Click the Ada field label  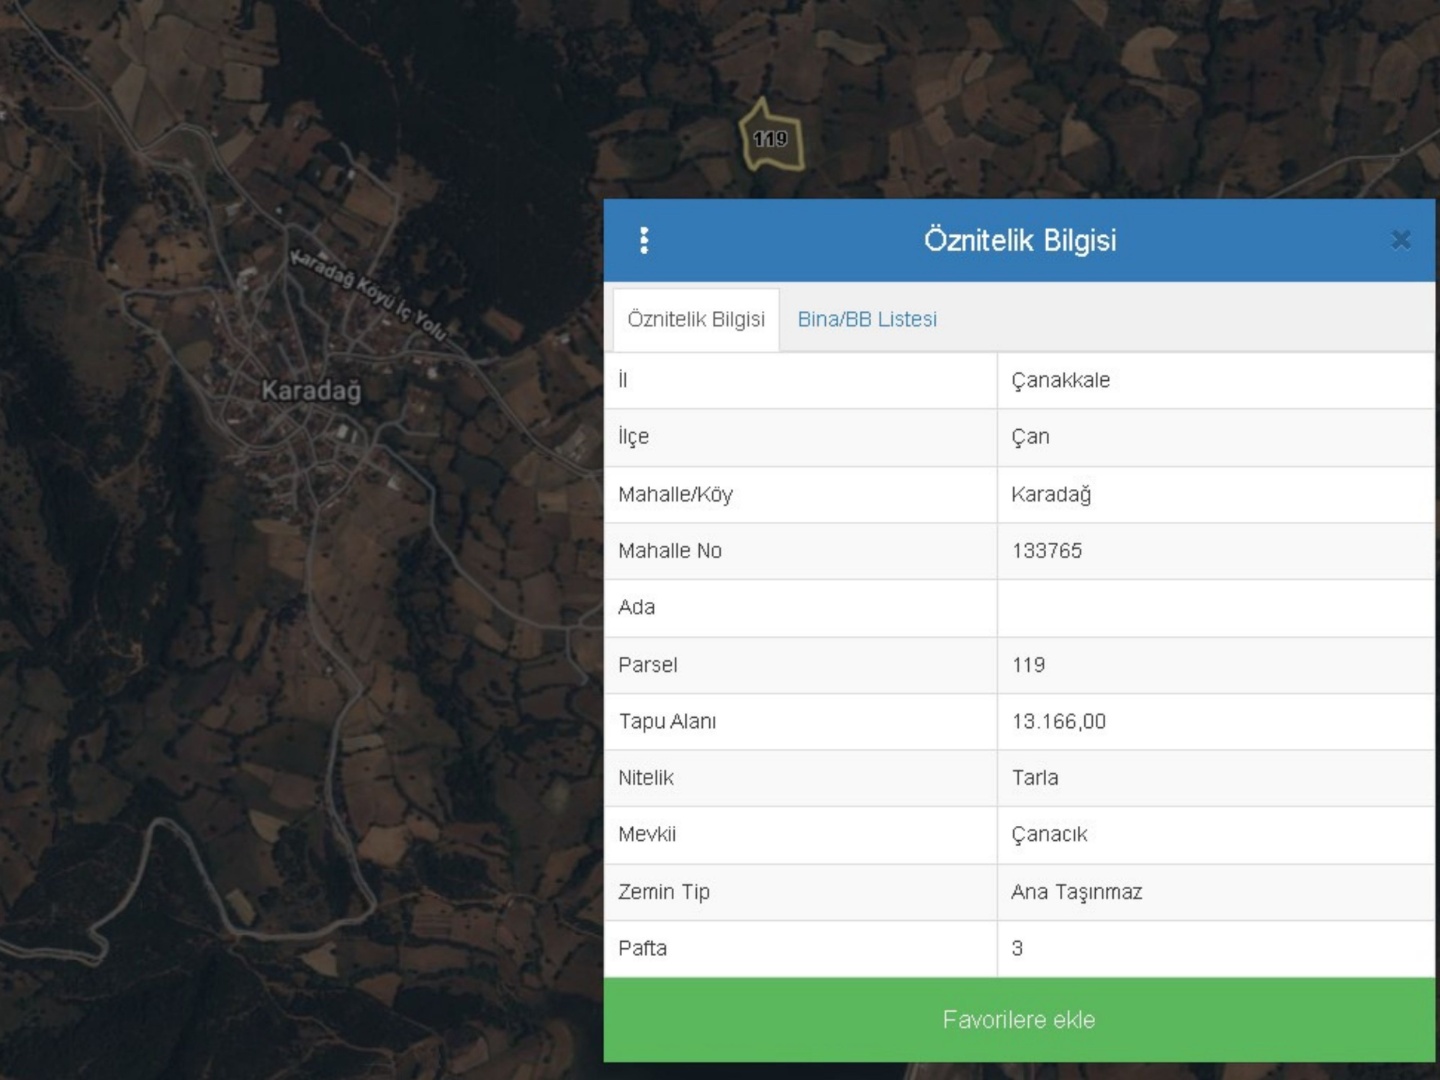tap(636, 608)
